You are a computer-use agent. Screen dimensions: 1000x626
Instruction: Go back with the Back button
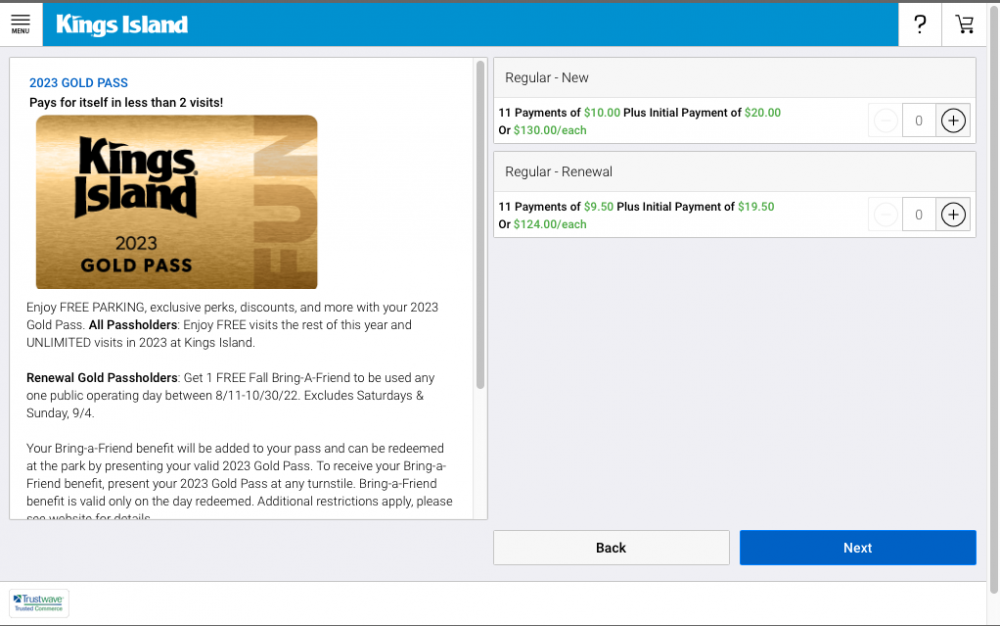[x=611, y=548]
